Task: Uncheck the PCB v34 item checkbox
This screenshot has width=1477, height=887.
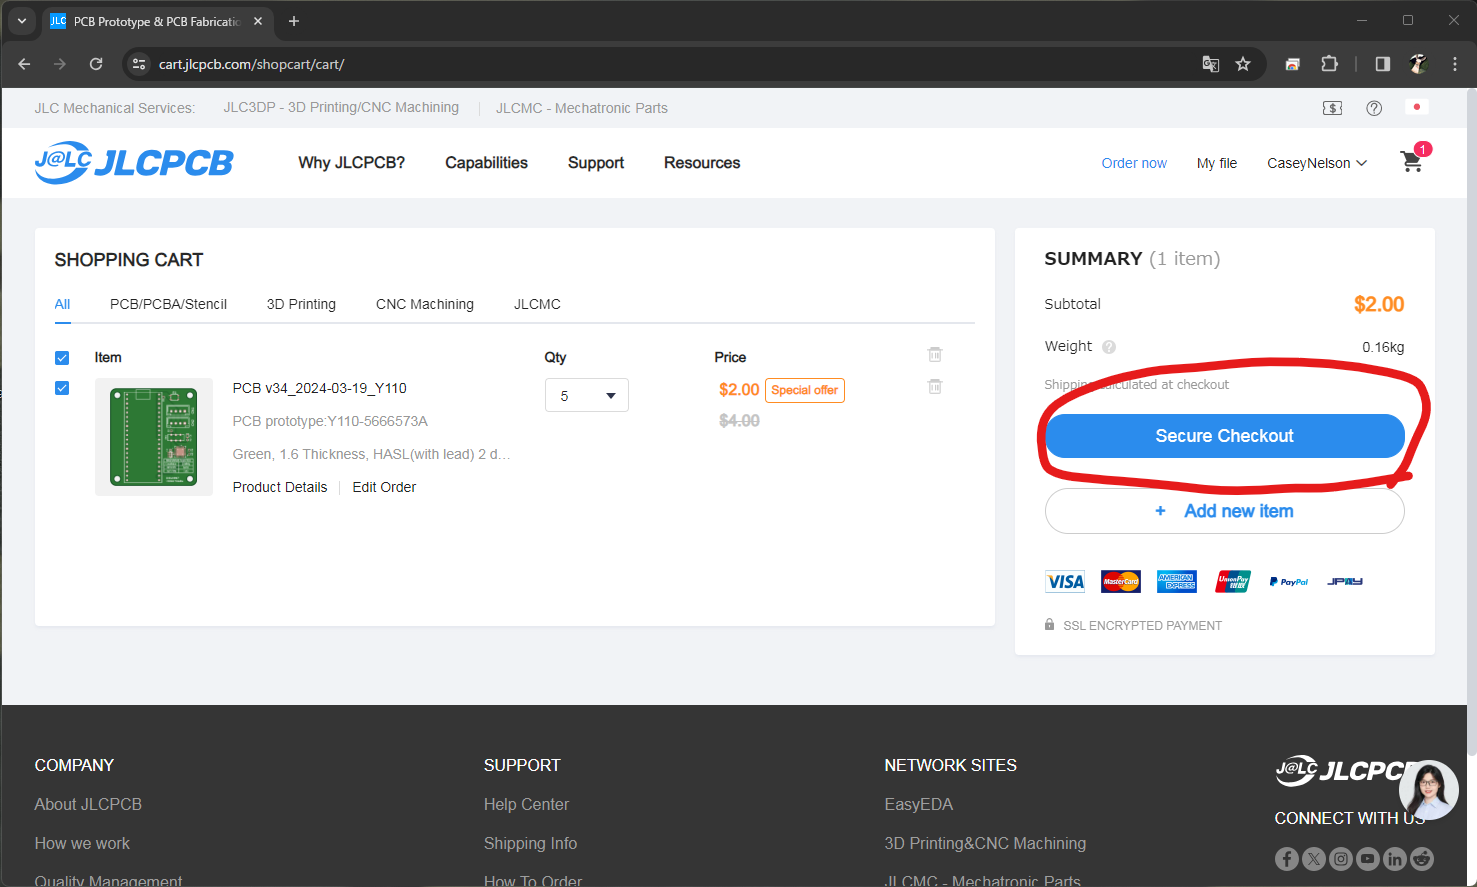Action: (62, 388)
